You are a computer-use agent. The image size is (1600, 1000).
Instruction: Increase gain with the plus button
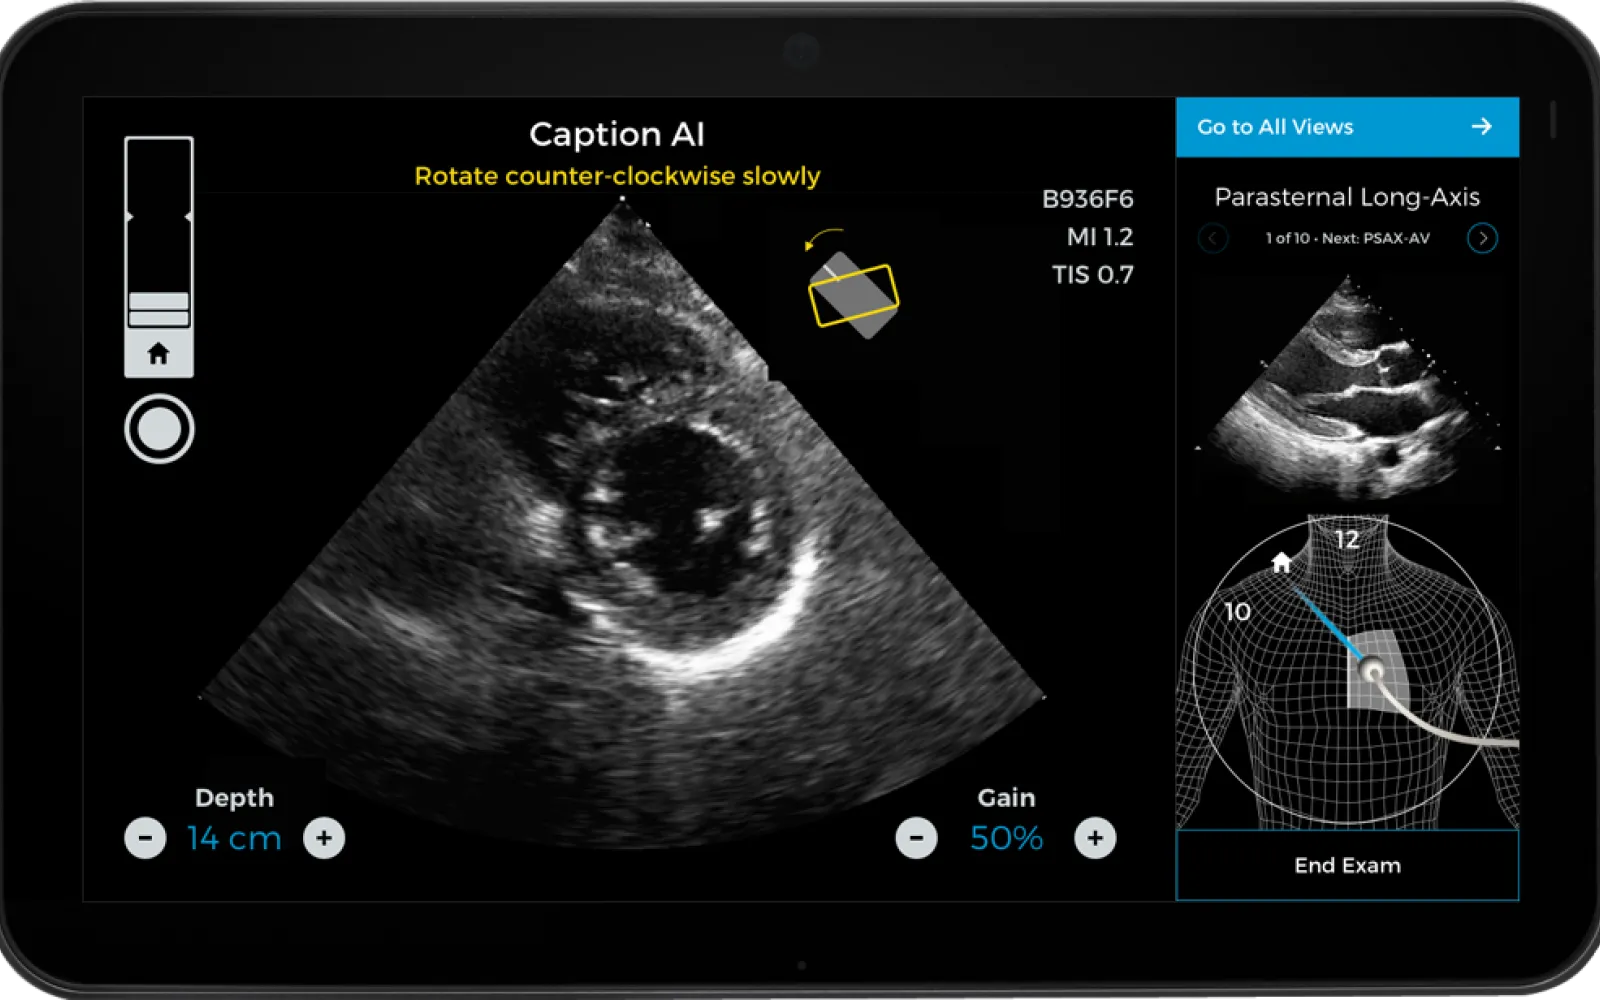(1095, 838)
